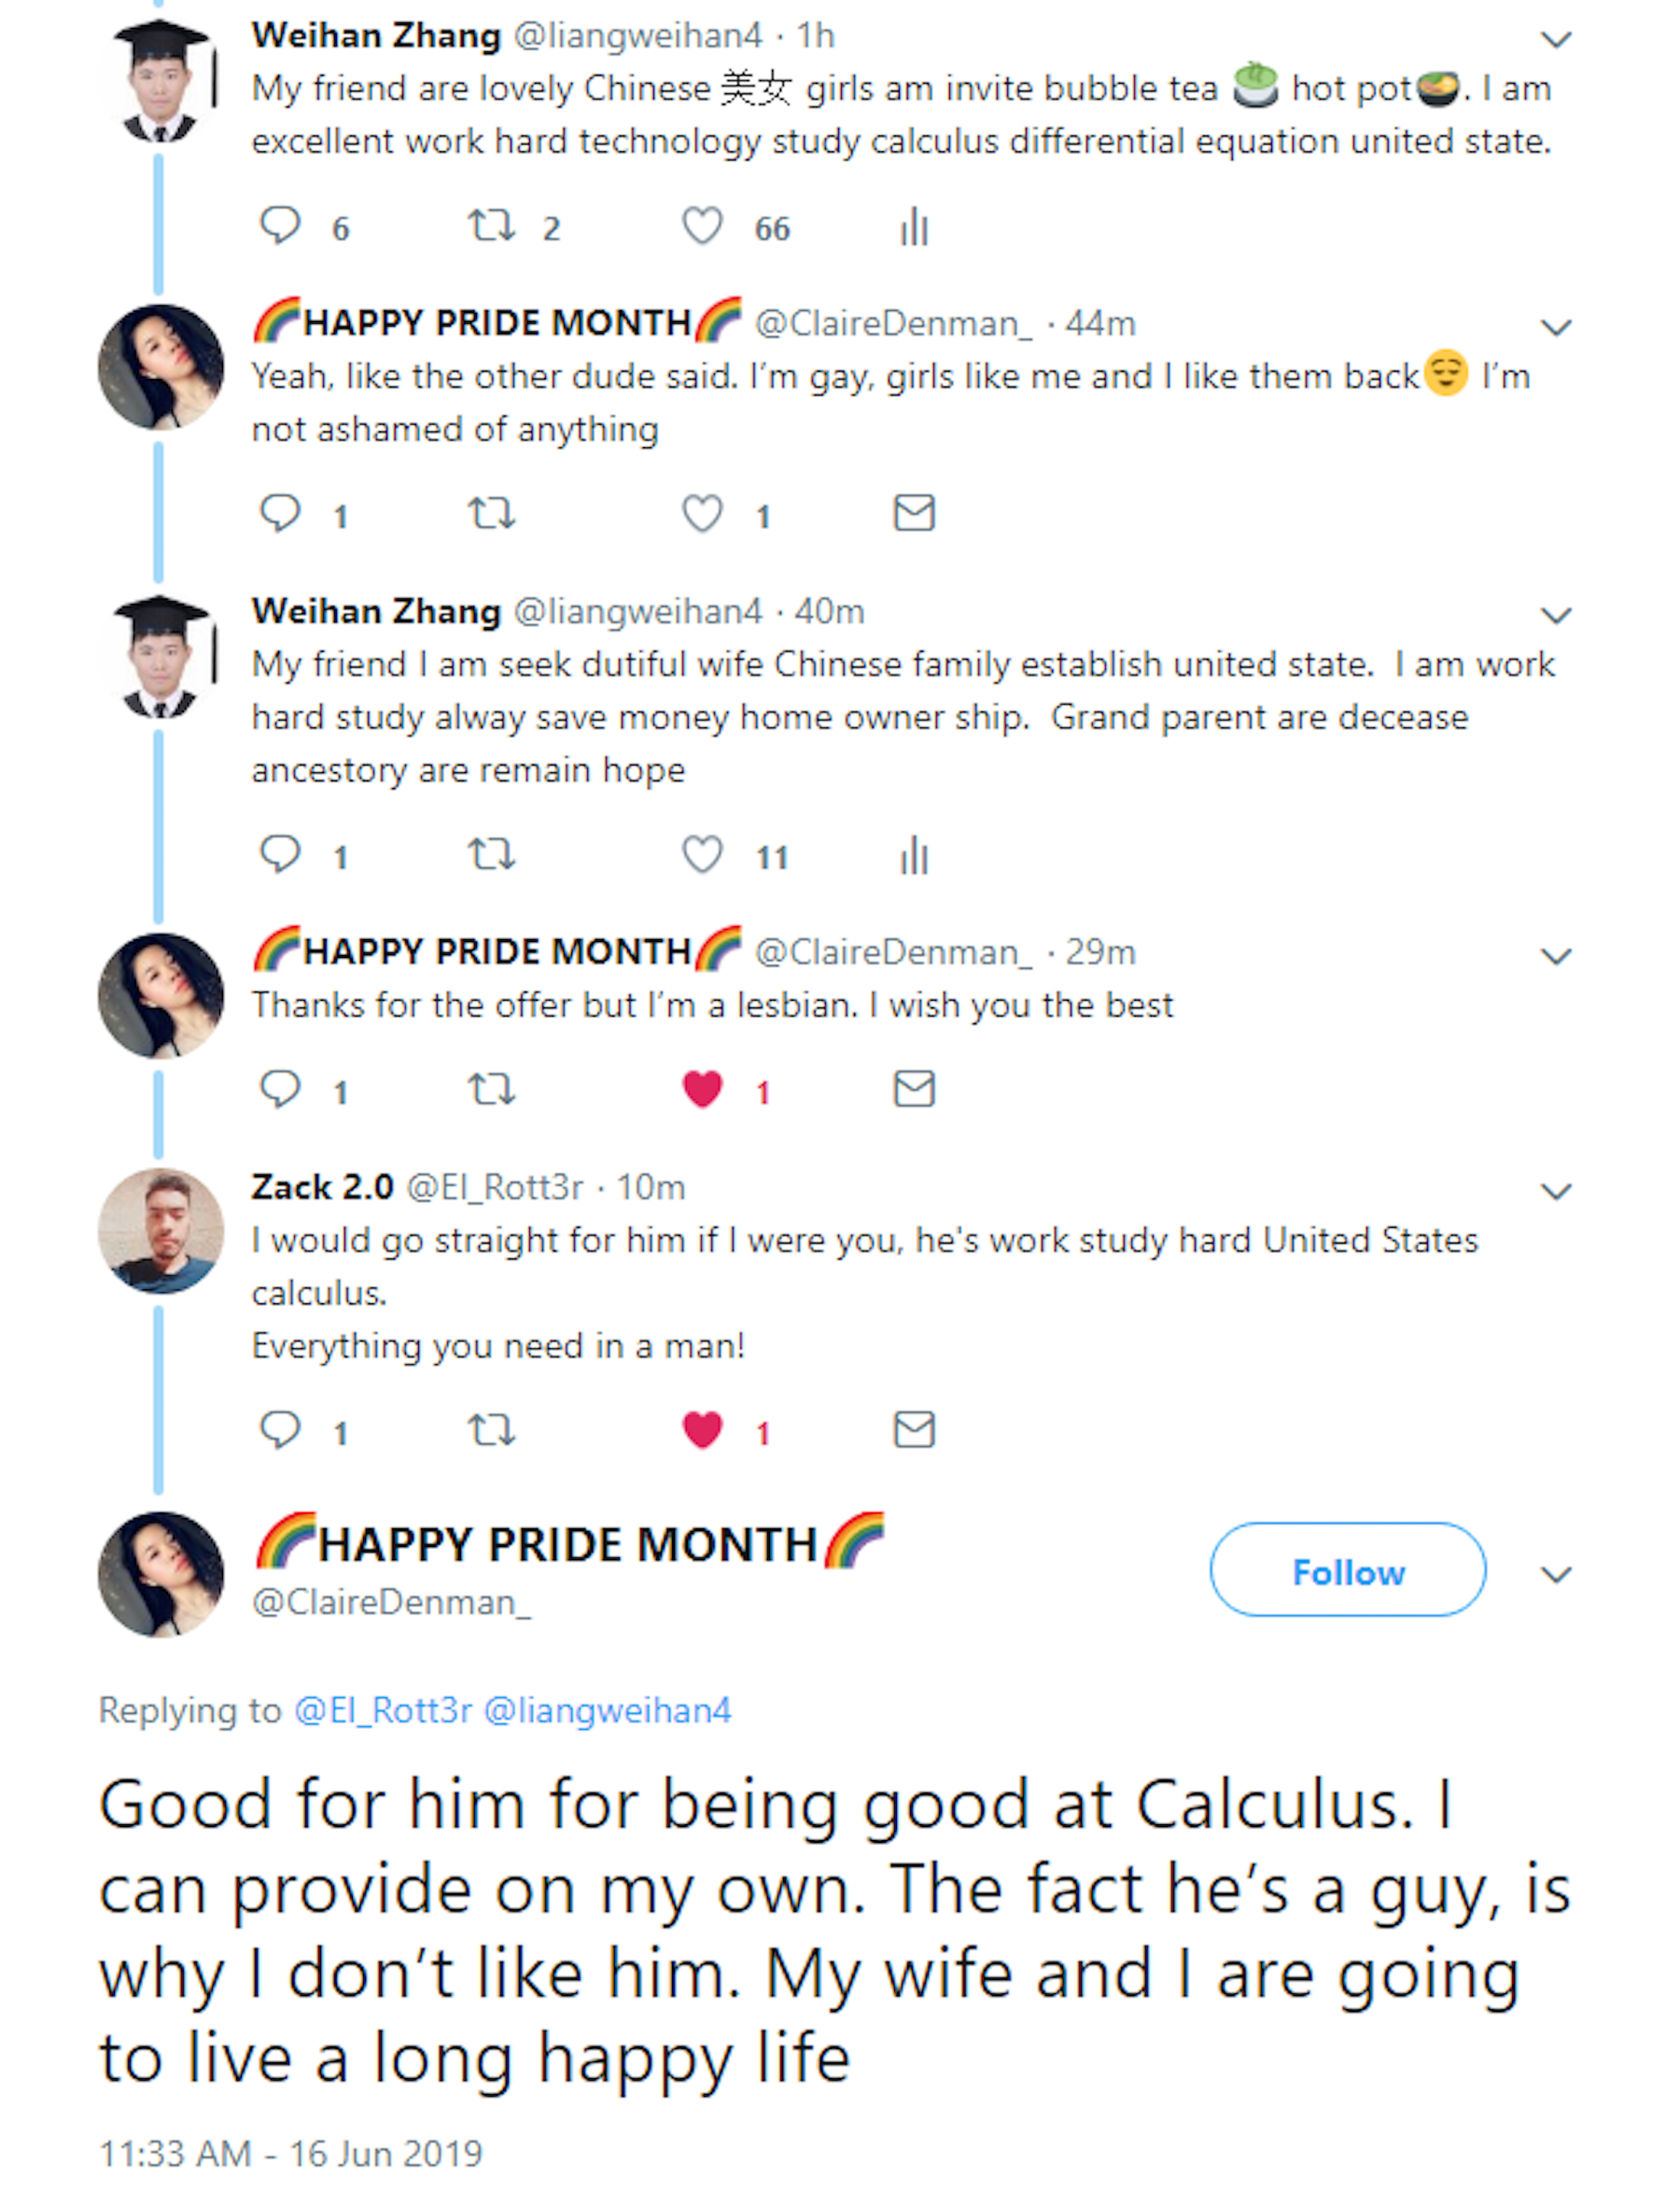This screenshot has width=1680, height=2193.
Task: Unlike the 'I'm a lesbian' tweet
Action: click(x=702, y=1089)
